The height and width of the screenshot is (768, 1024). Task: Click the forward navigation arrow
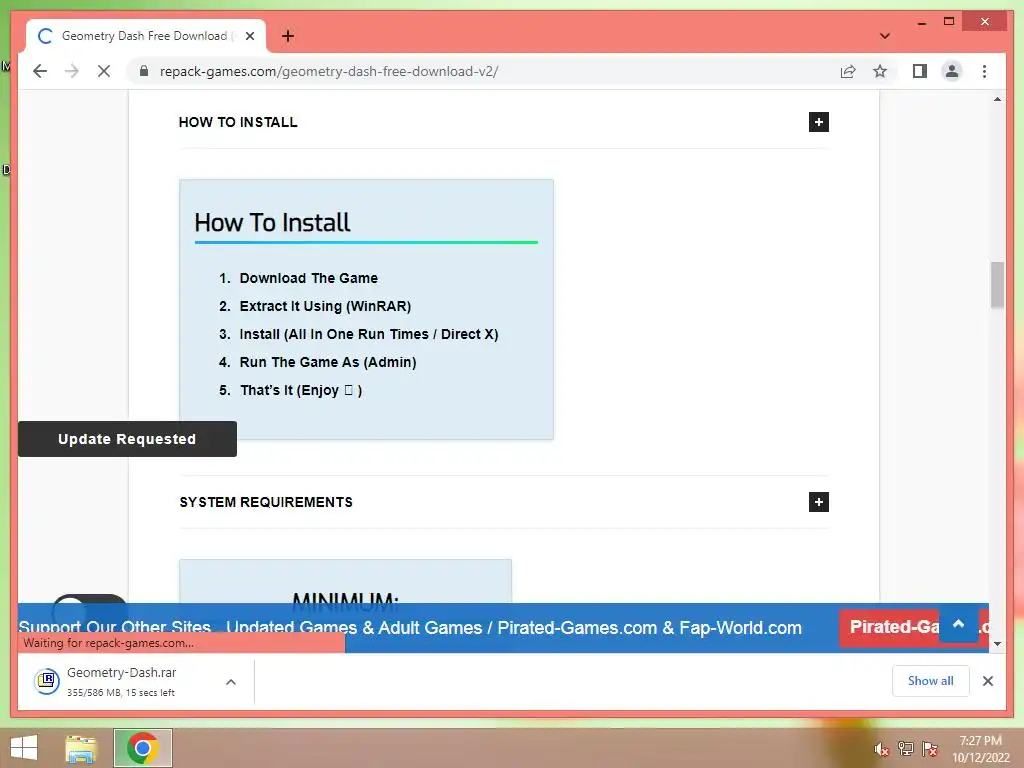pyautogui.click(x=71, y=71)
